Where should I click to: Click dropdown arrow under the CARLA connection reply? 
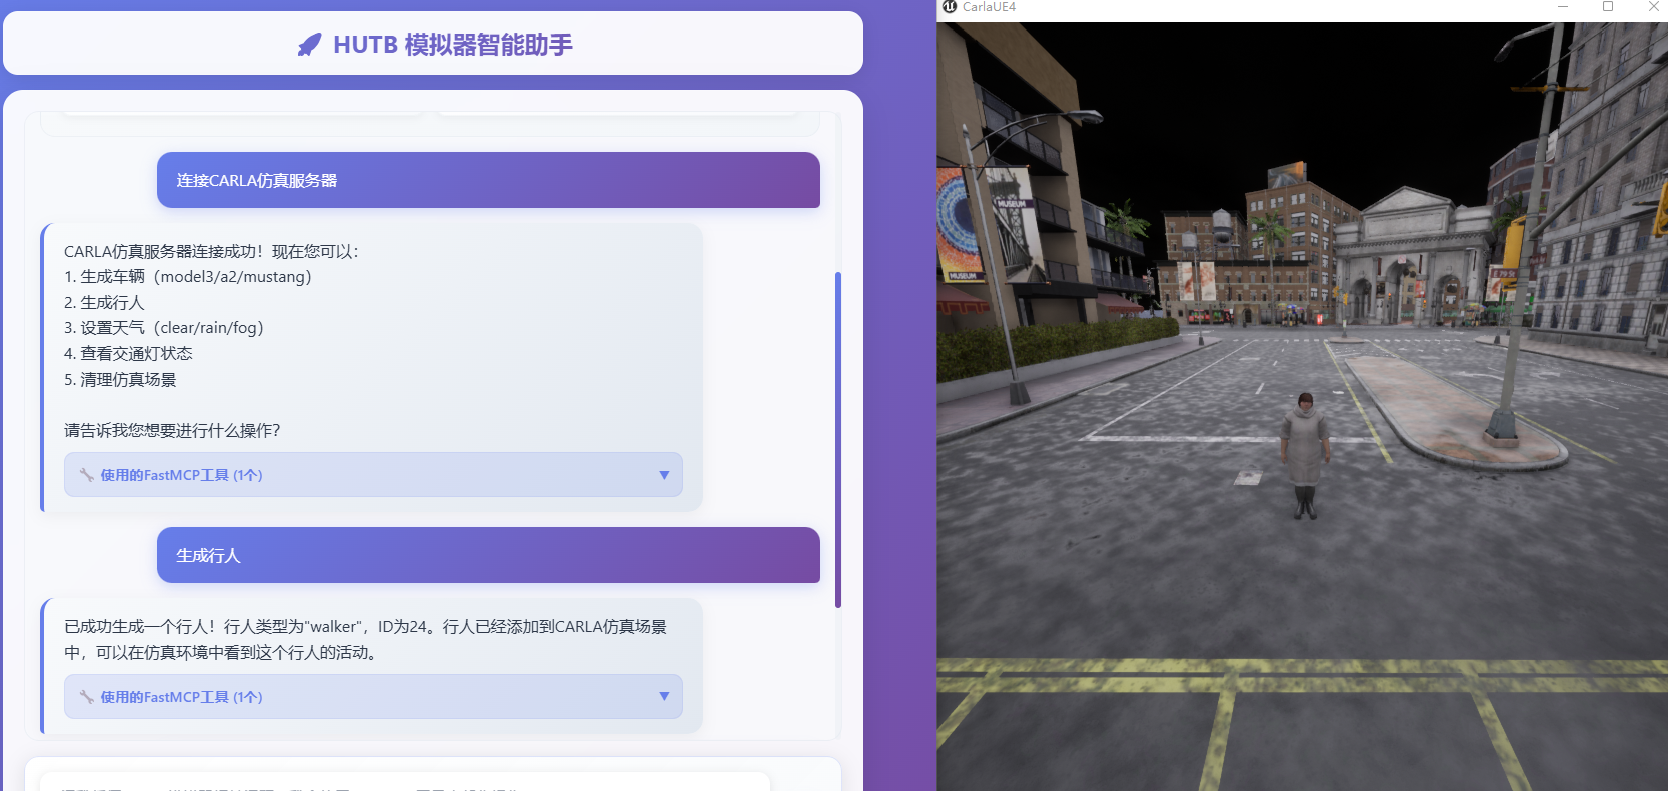coord(664,475)
